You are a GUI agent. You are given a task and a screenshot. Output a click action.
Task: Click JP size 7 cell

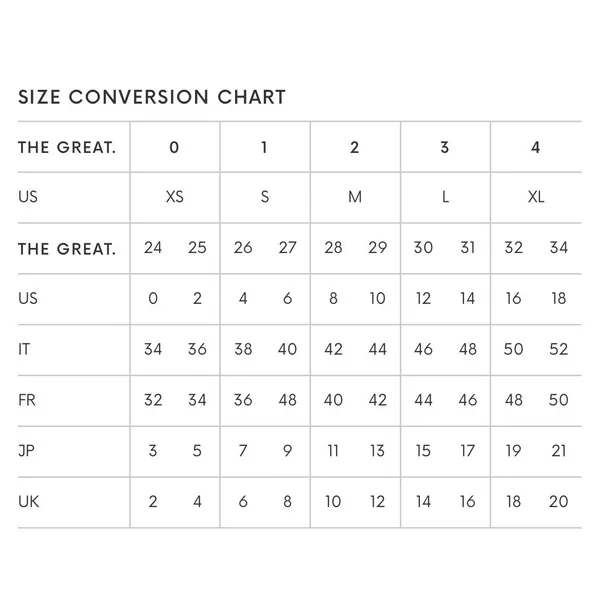tap(243, 451)
